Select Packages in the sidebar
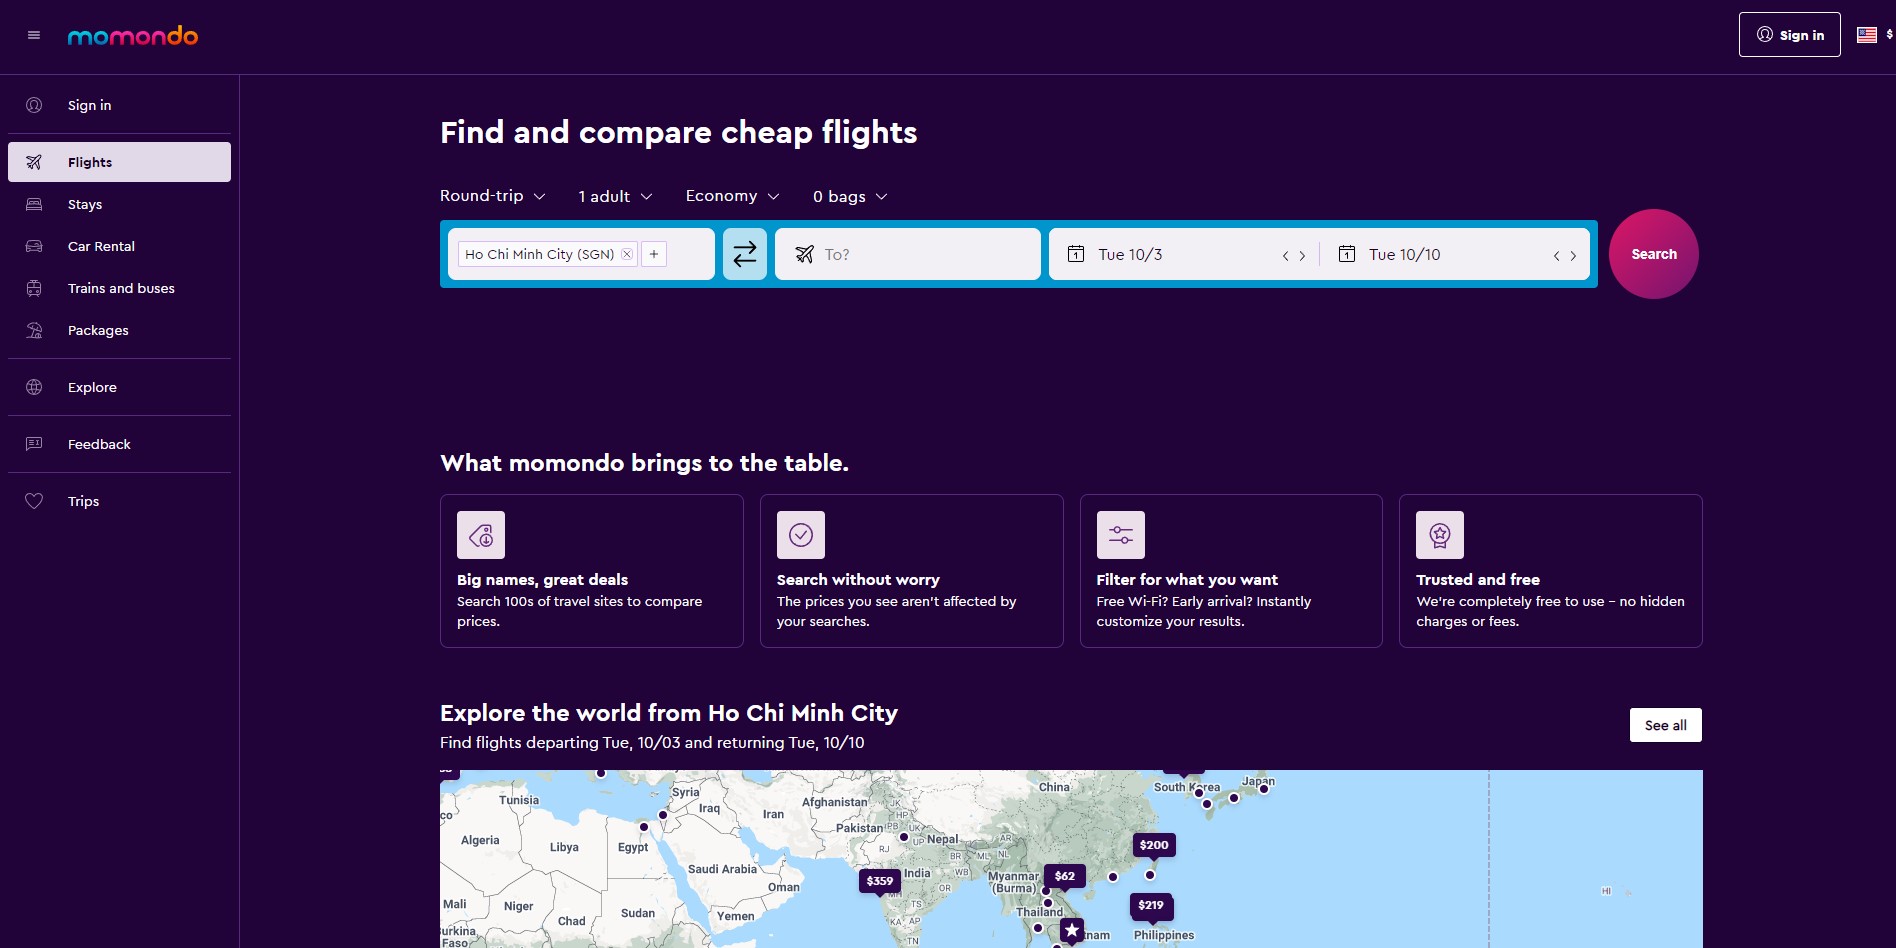This screenshot has height=948, width=1896. coord(119,330)
